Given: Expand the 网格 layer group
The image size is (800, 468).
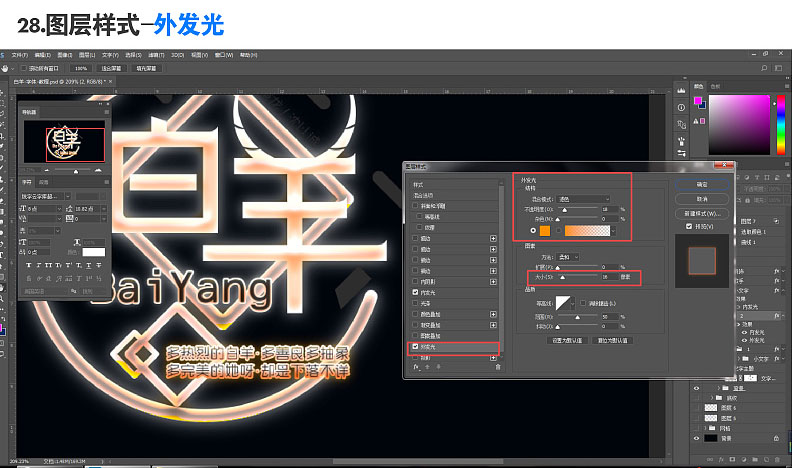Looking at the screenshot, I should pos(707,428).
